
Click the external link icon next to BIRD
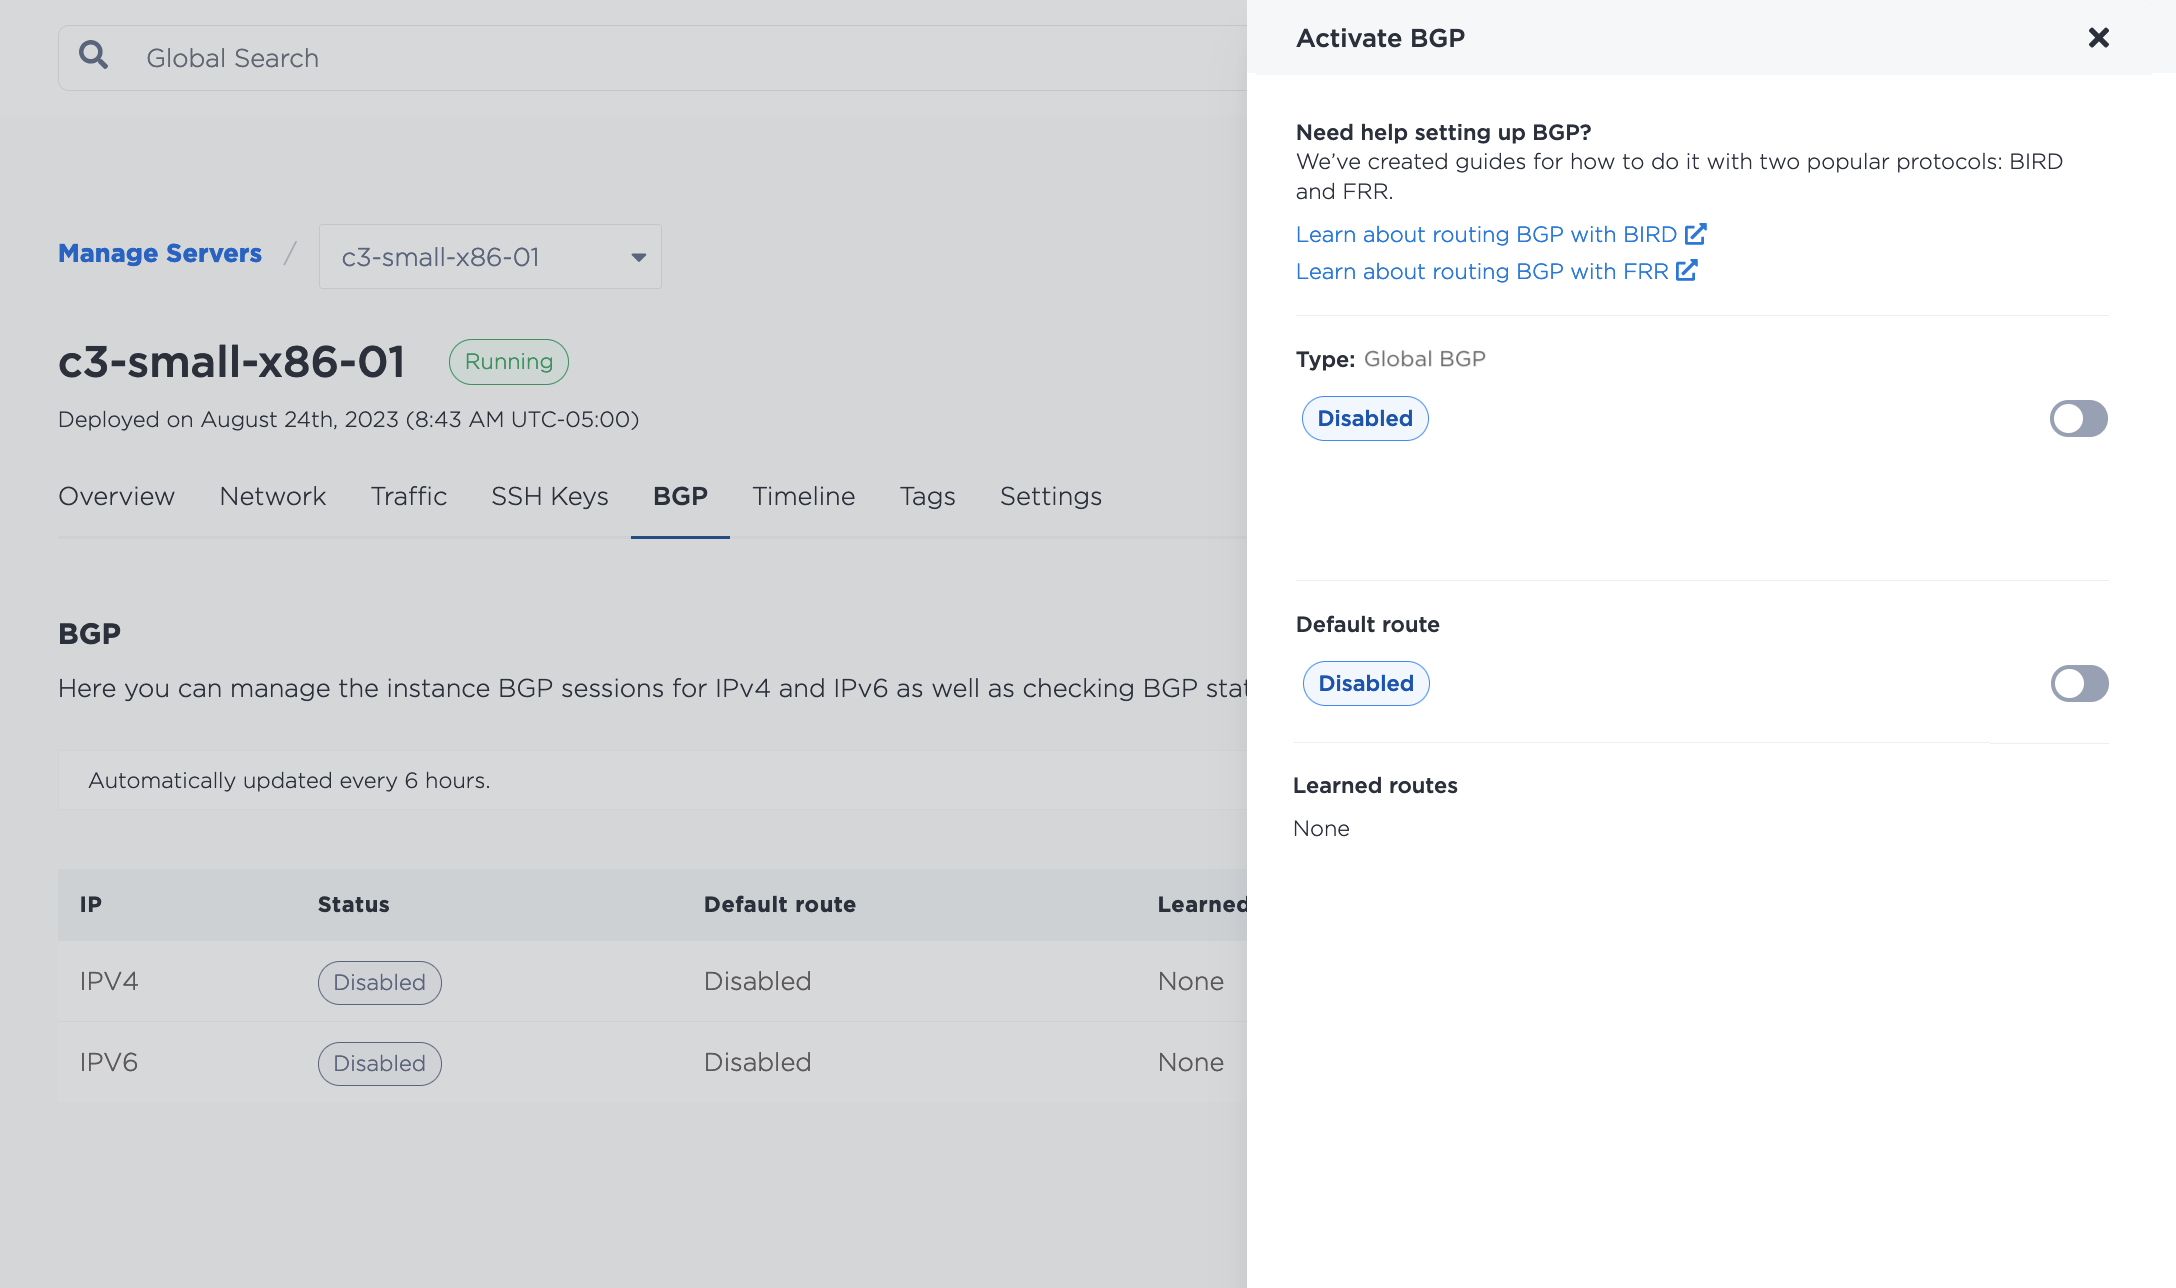point(1696,234)
